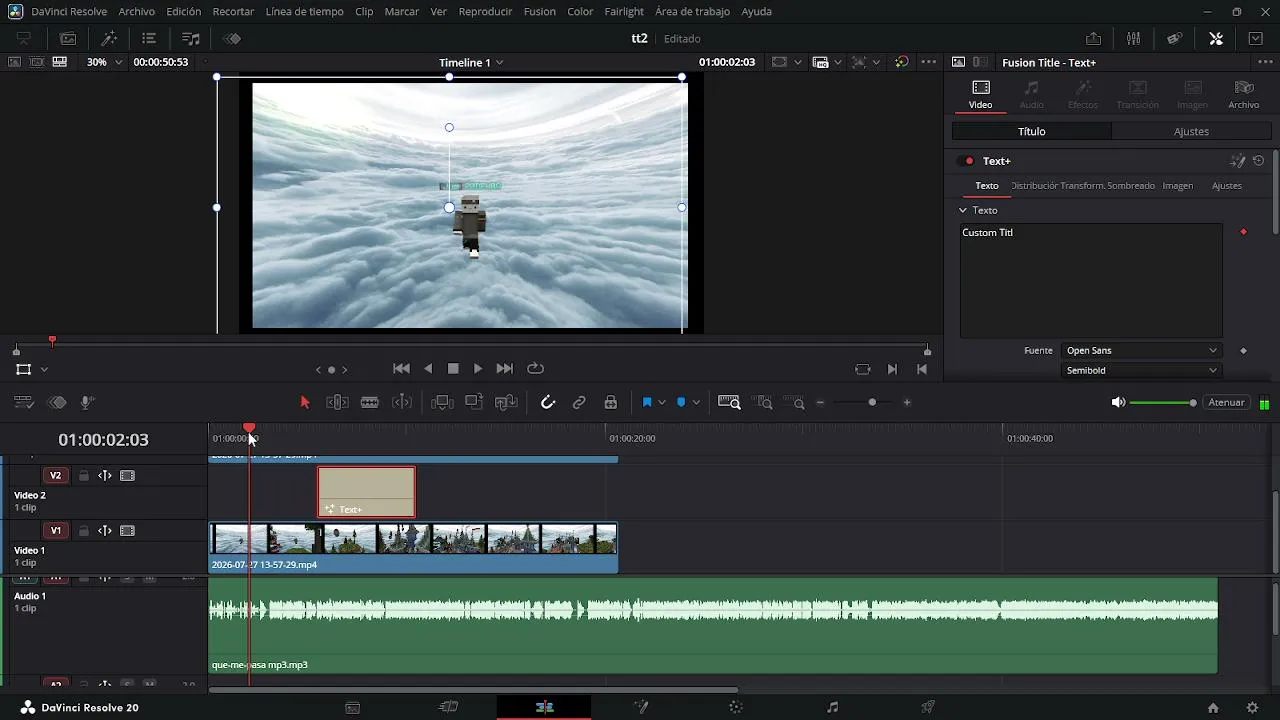The width and height of the screenshot is (1280, 720).
Task: Play the timeline forward
Action: click(478, 369)
